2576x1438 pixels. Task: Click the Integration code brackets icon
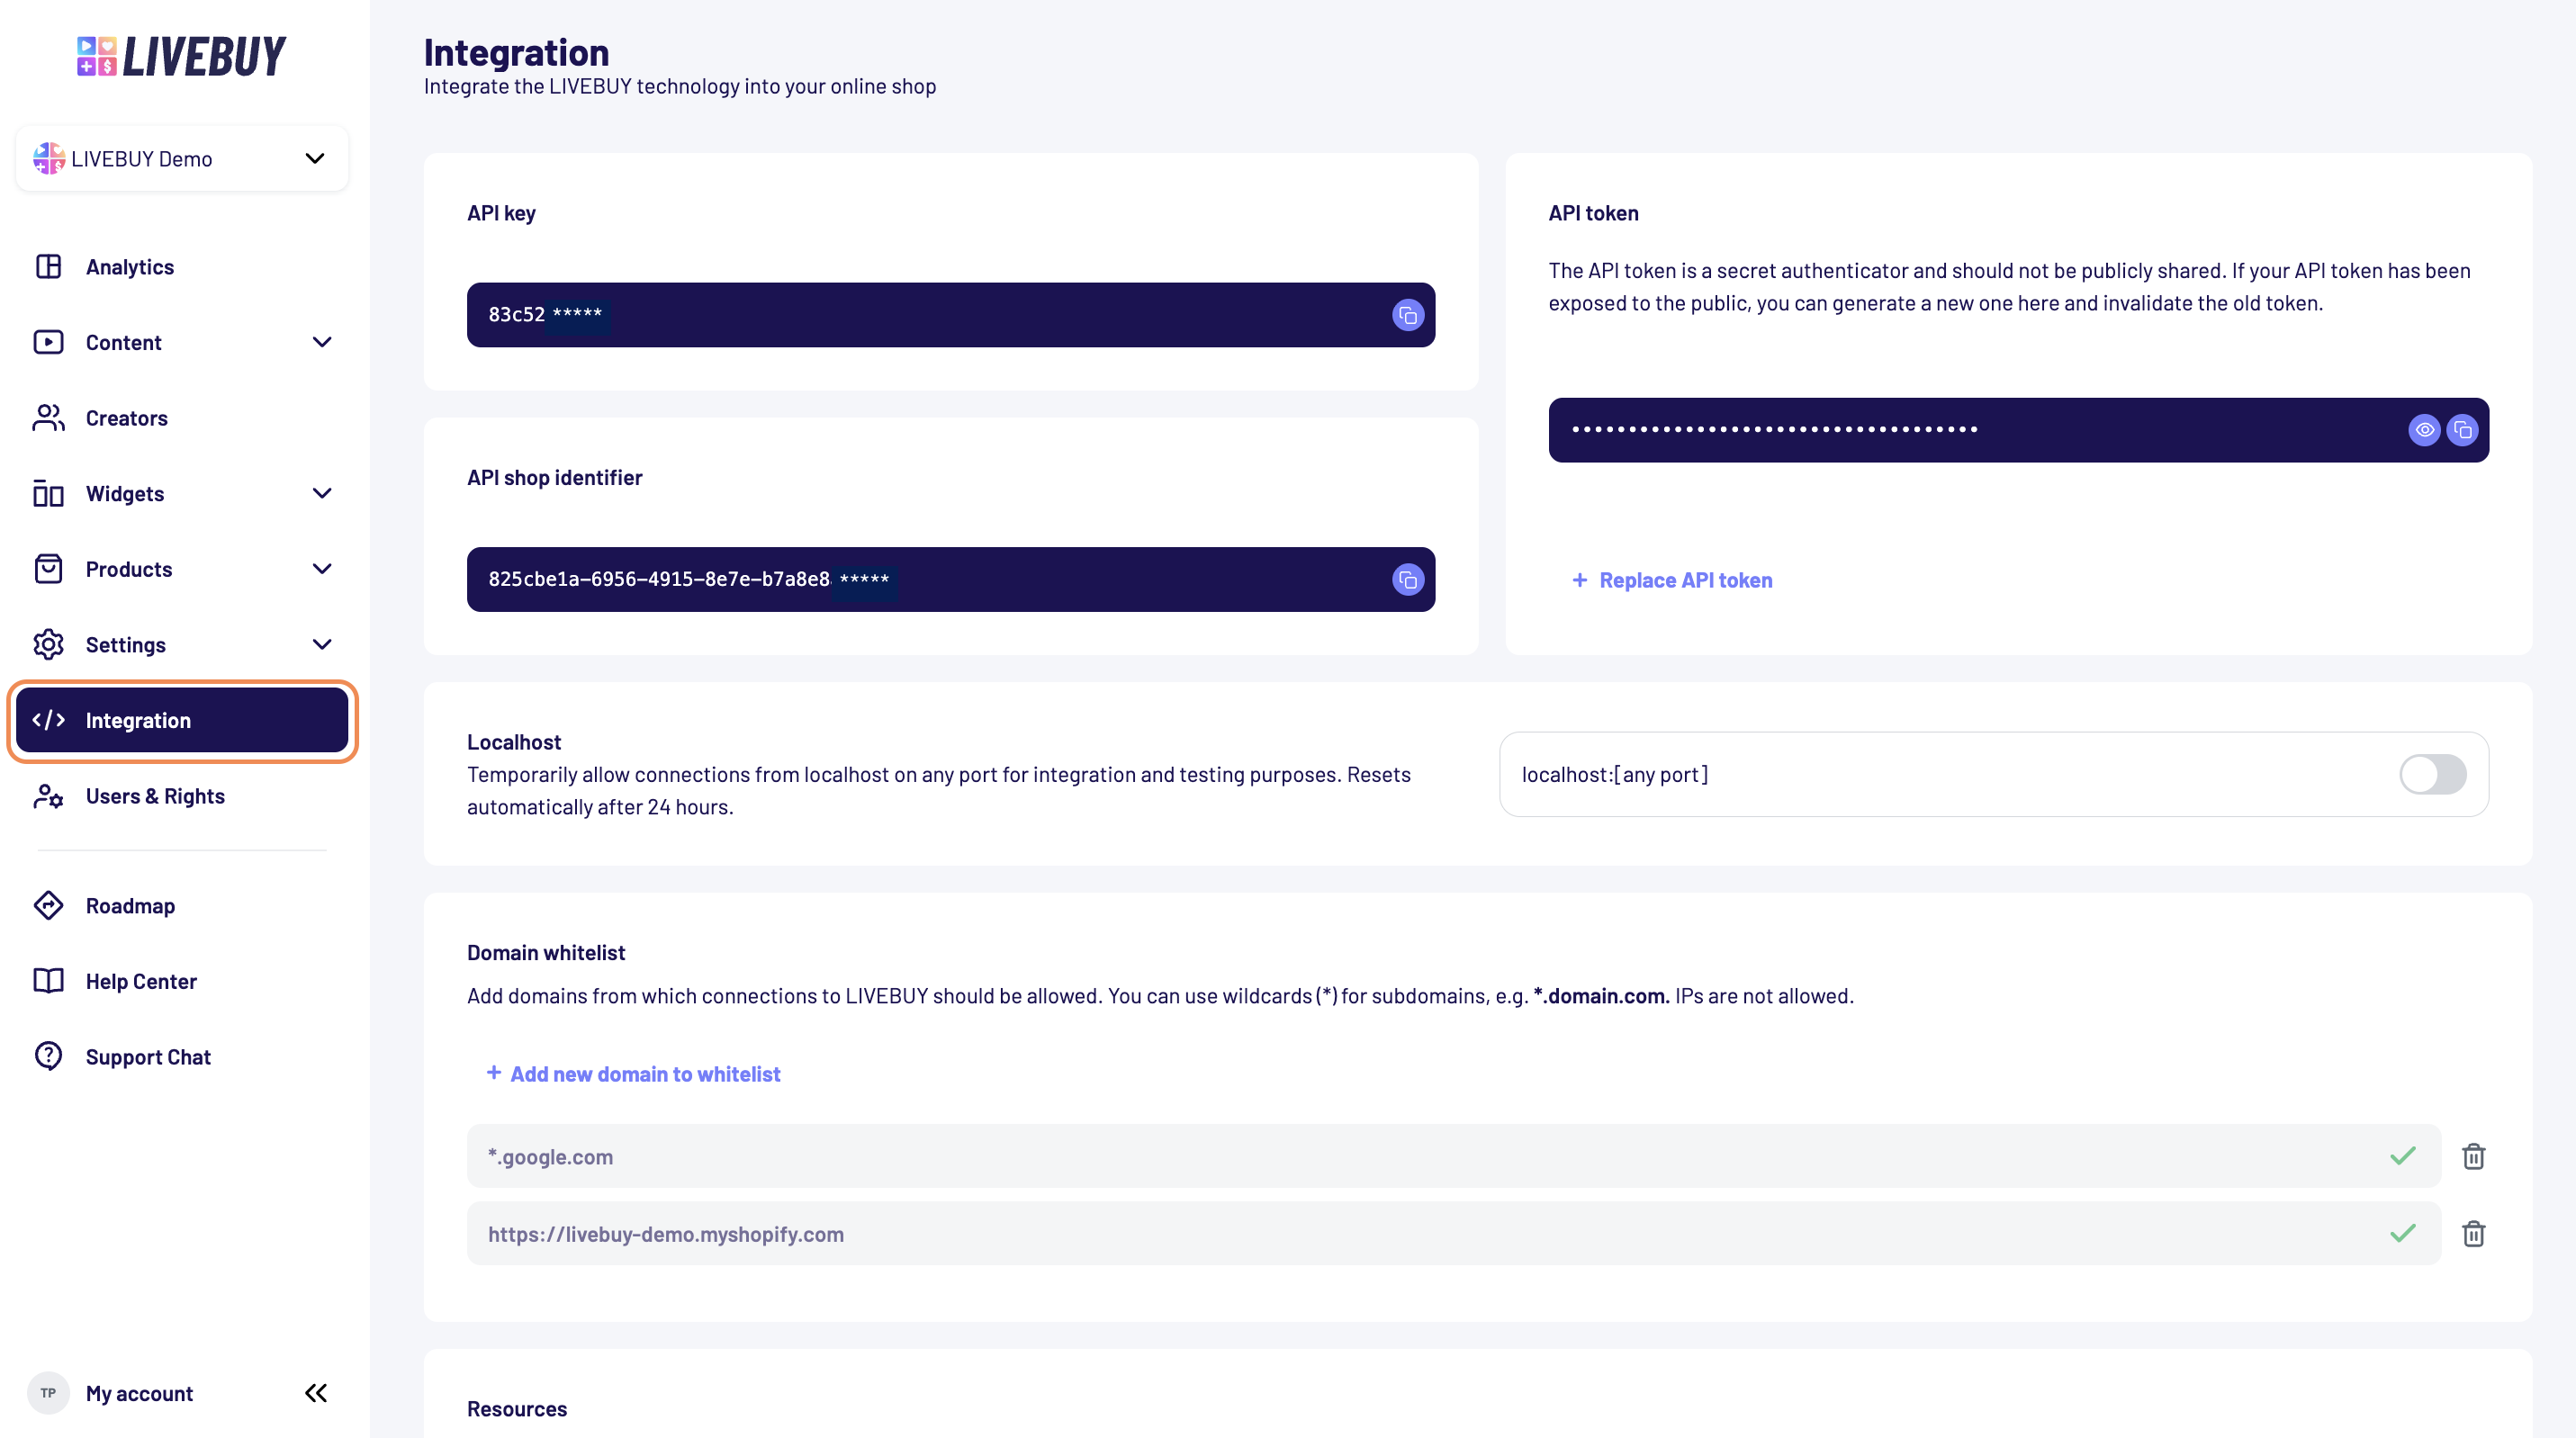point(48,720)
